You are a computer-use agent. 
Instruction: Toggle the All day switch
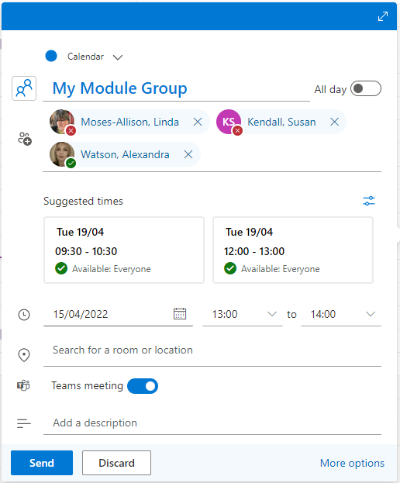click(366, 89)
